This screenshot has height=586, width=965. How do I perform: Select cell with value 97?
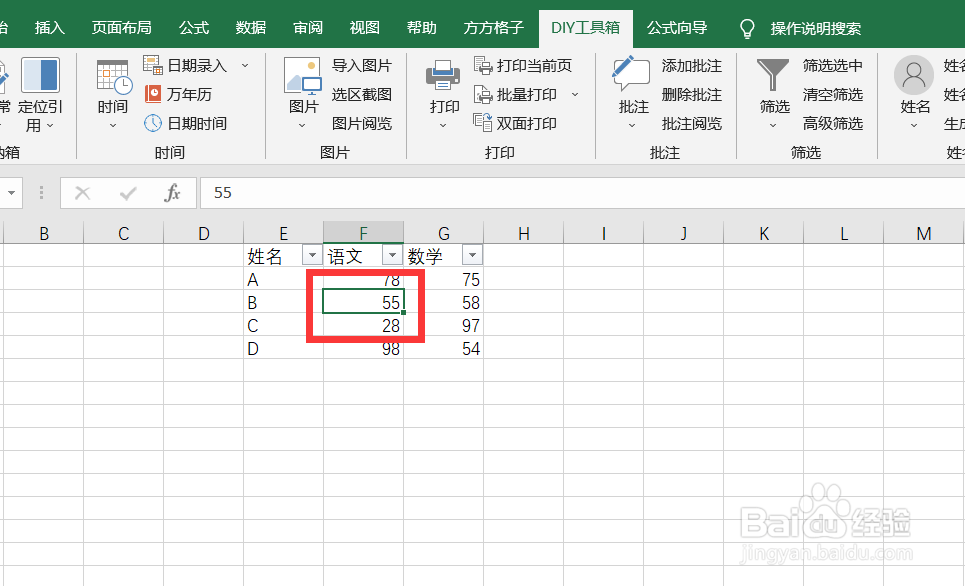coord(444,325)
